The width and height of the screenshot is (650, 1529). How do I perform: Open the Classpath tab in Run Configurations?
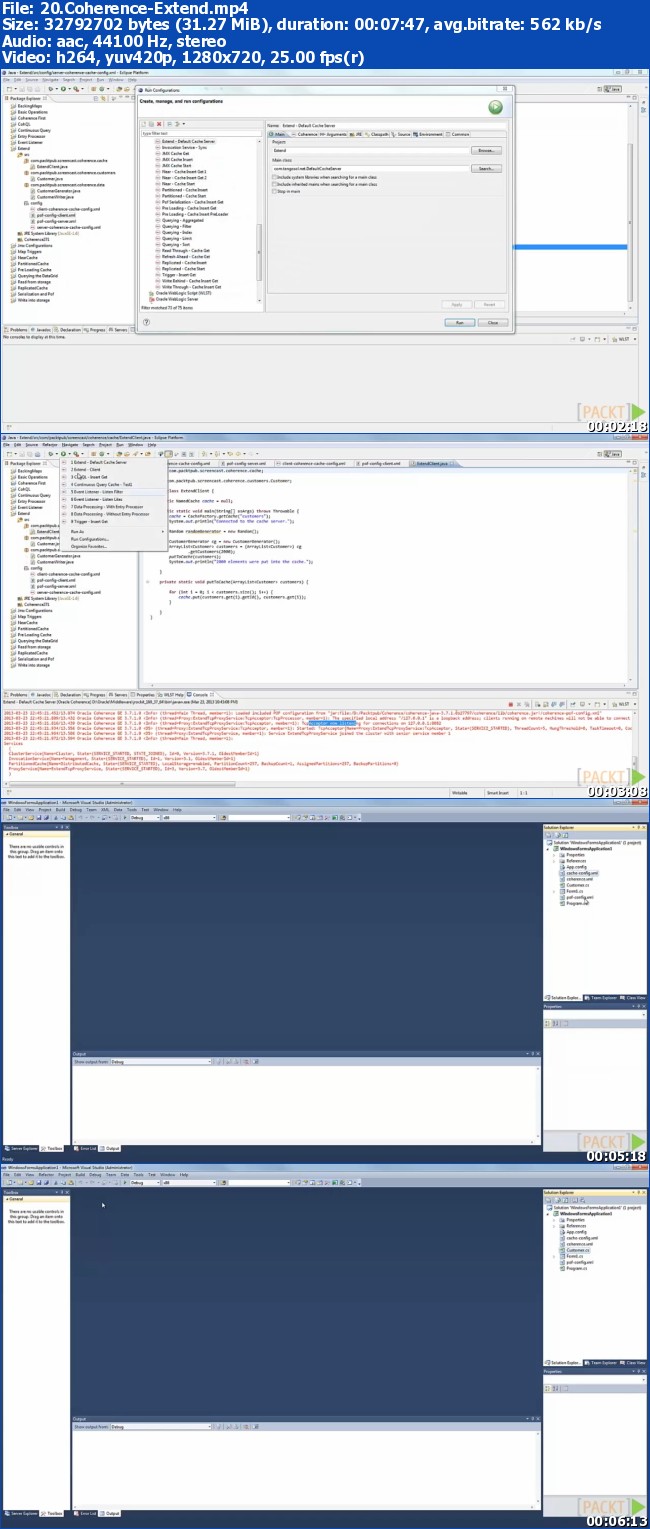tap(379, 133)
